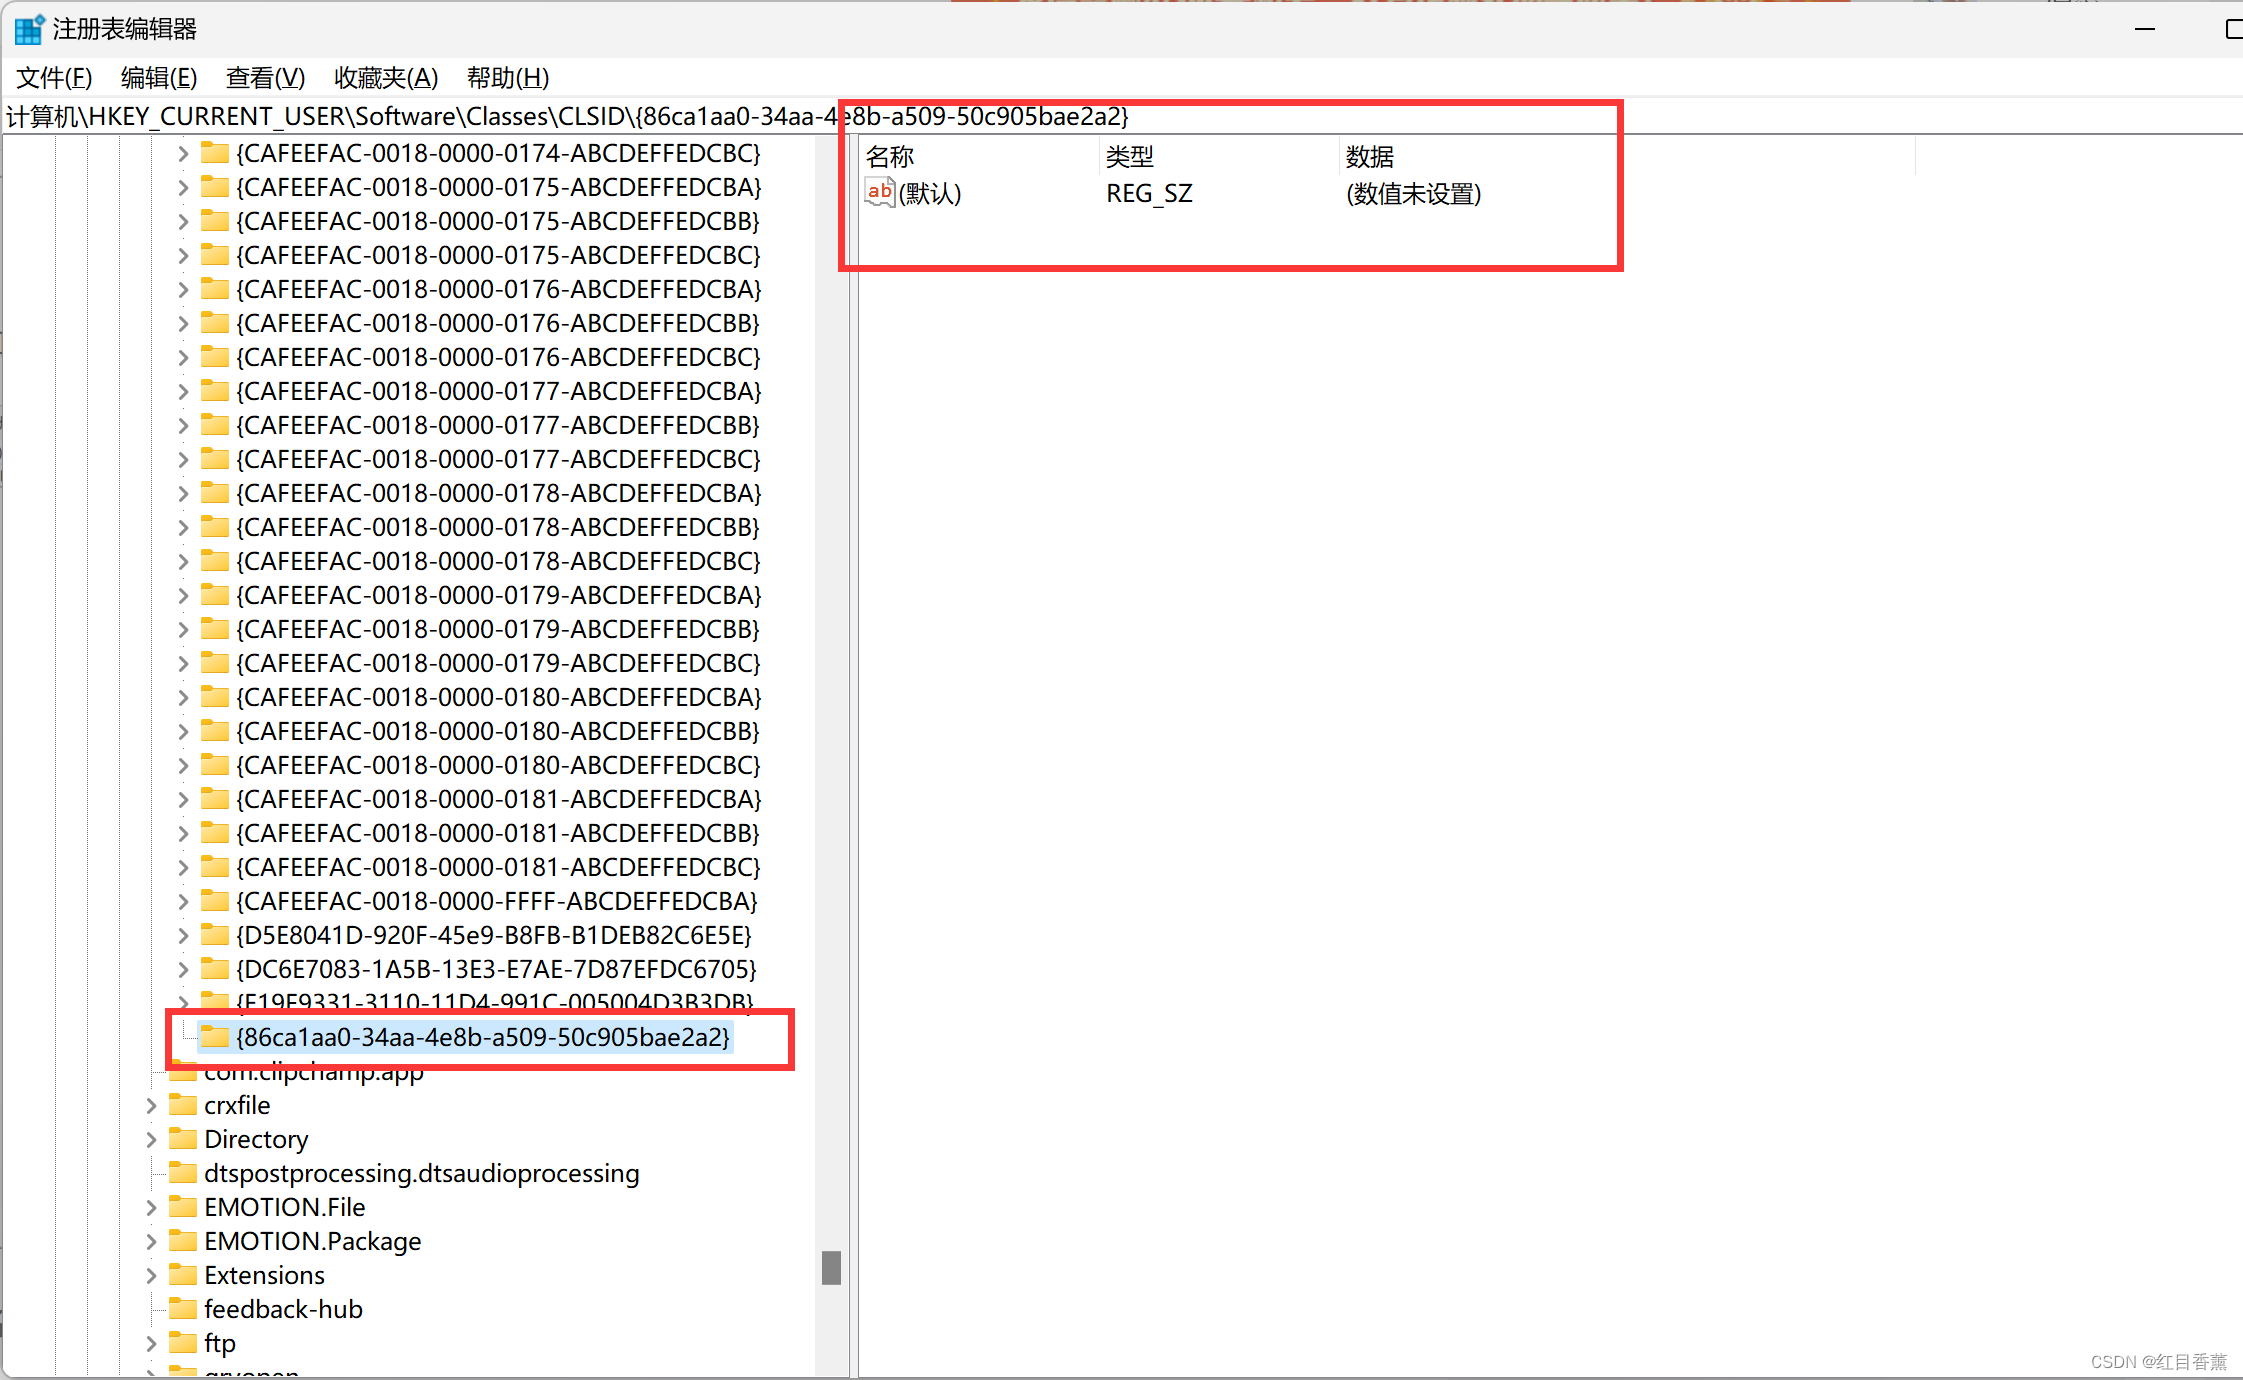Expand the {CAFEEFAC-0018-0000-0174-ABCDEFFEDCBC} key
The width and height of the screenshot is (2243, 1380).
182,154
